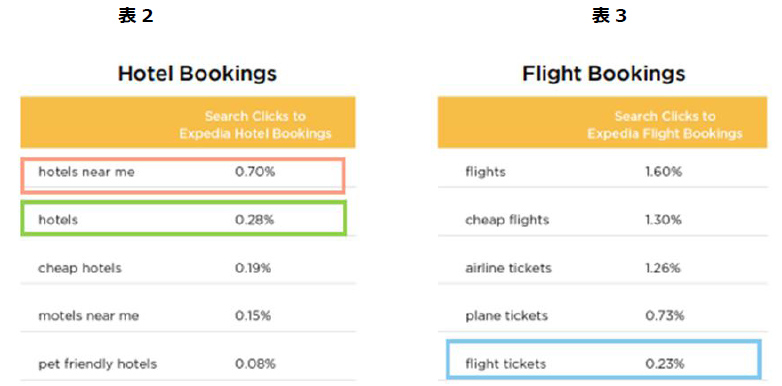Select the 0.28% hotels value

[x=254, y=220]
